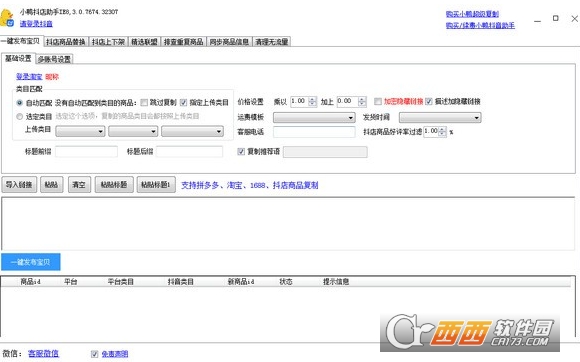Select the 基础设置 sub-tab
The height and width of the screenshot is (362, 580).
(x=18, y=58)
